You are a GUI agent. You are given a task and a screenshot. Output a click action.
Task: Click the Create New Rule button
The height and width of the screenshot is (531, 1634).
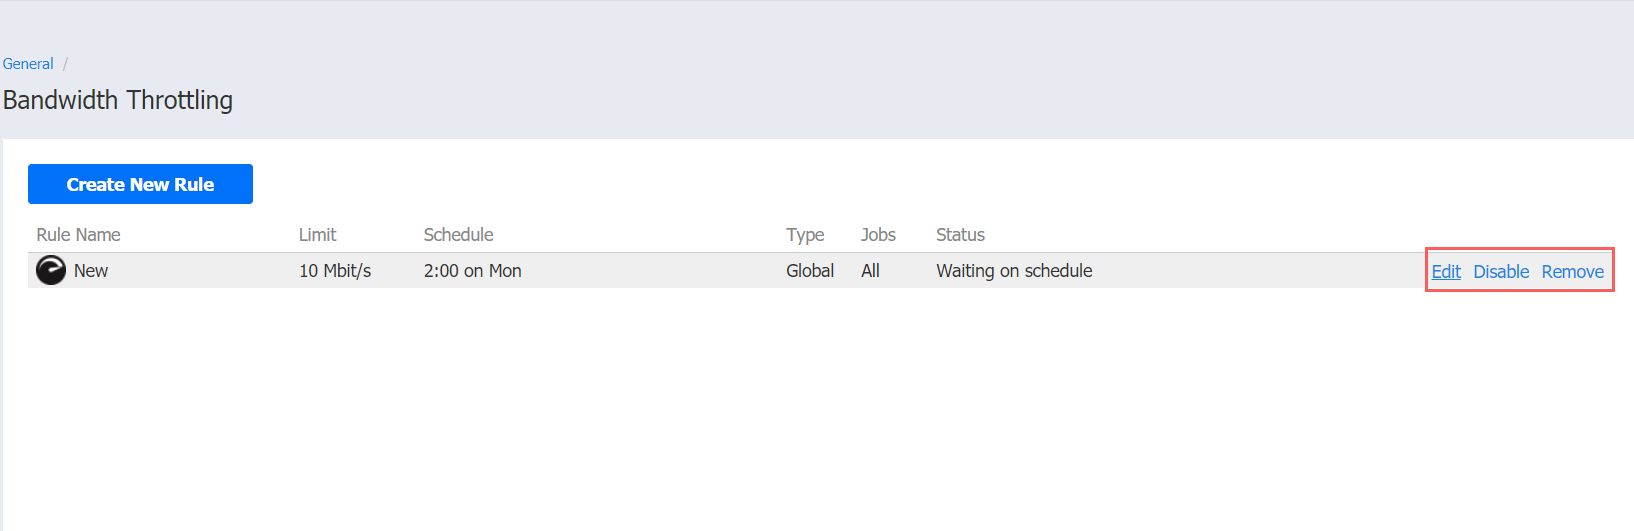coord(140,184)
